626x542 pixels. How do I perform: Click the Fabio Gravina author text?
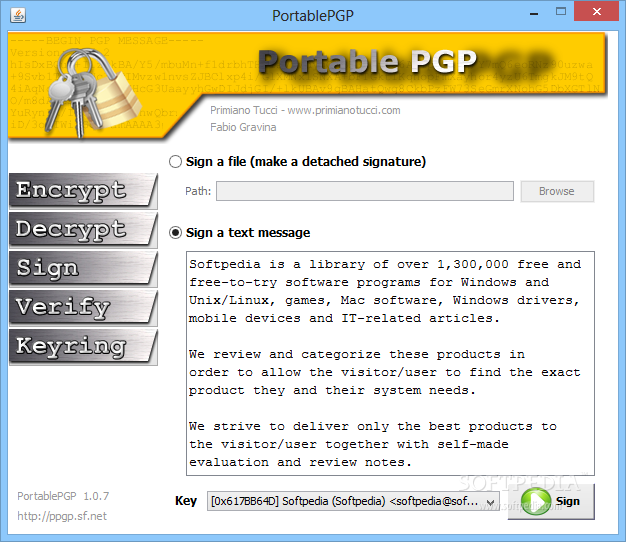coord(243,127)
